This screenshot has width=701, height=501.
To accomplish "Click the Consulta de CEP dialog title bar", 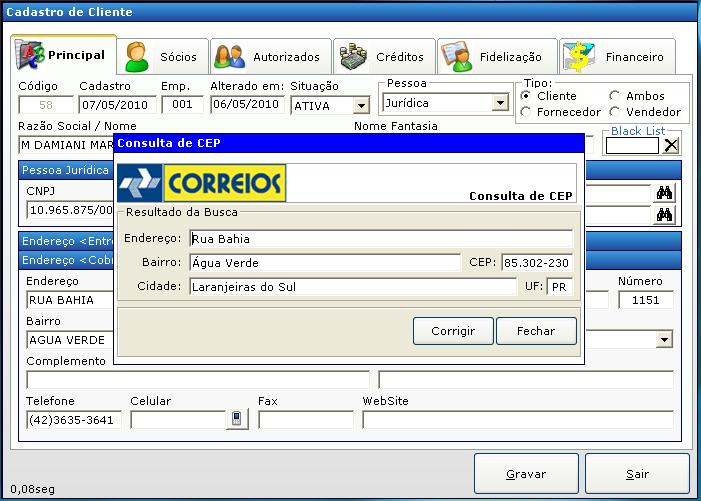I will 349,143.
